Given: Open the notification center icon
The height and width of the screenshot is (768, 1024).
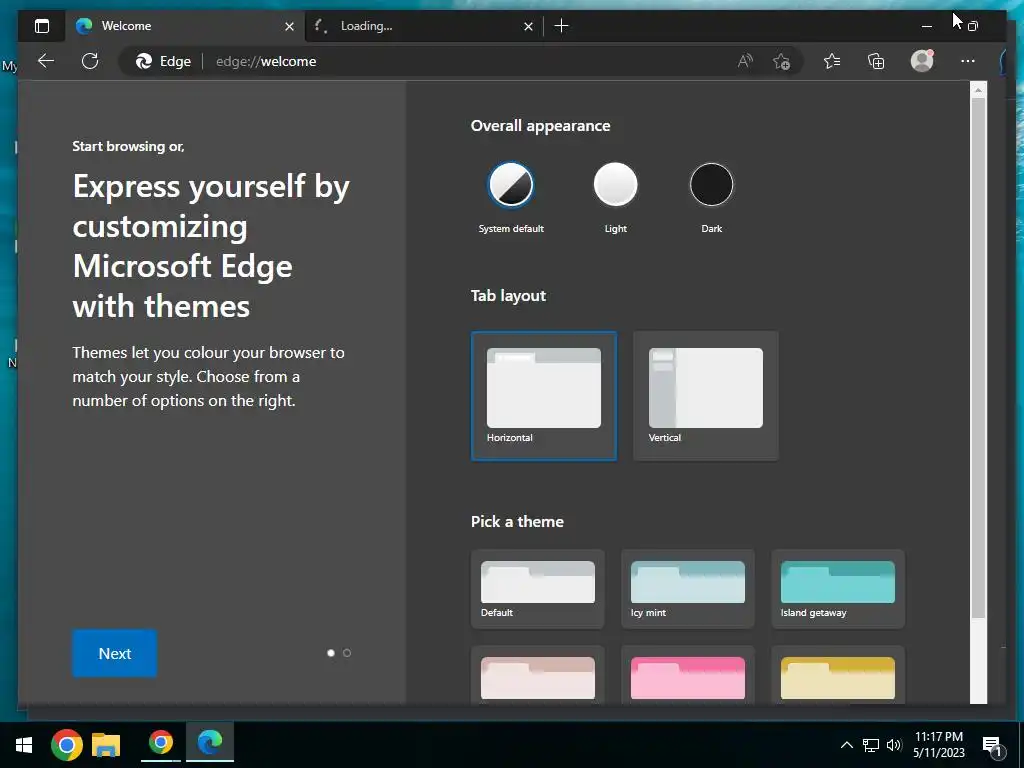Looking at the screenshot, I should pos(992,745).
